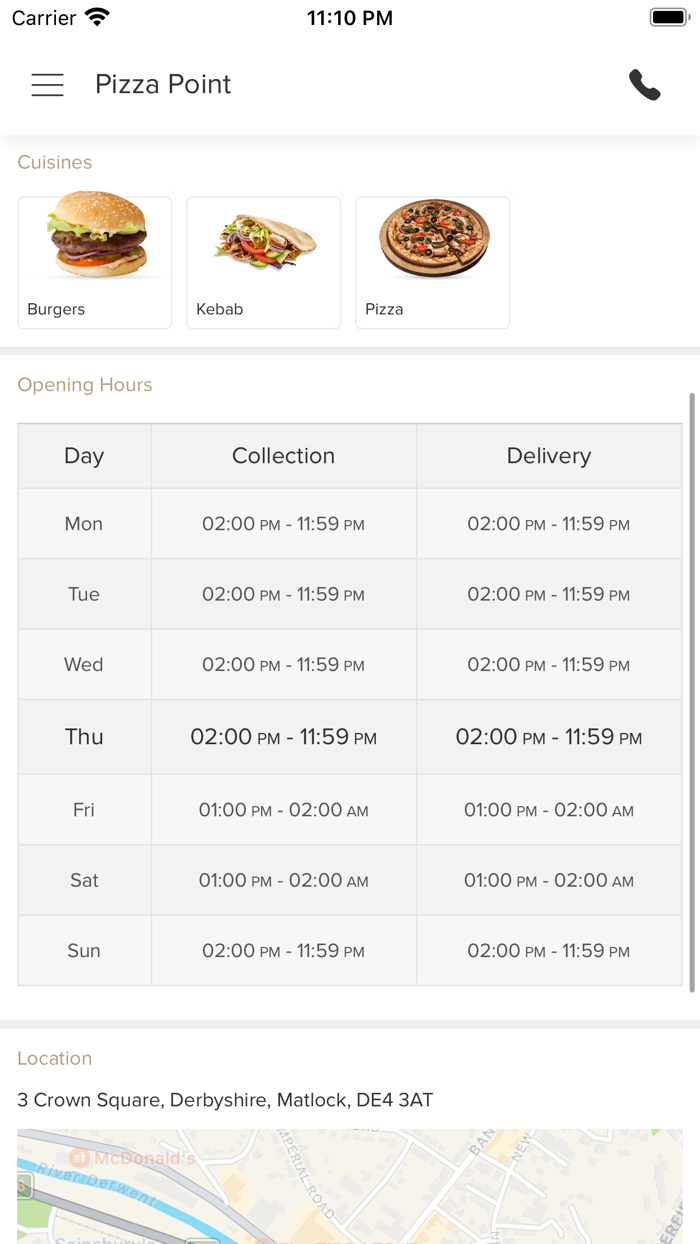Click the Delivery column header
This screenshot has height=1244, width=700.
[549, 456]
